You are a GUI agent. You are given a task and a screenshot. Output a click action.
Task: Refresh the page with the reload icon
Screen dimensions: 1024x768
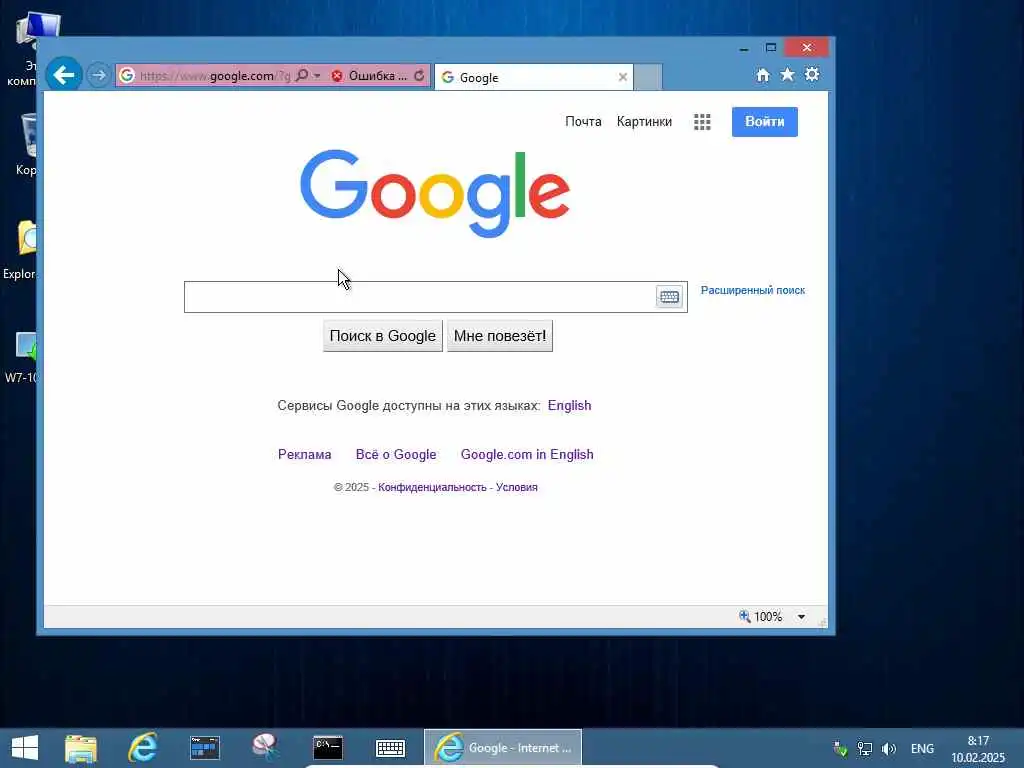pos(419,76)
